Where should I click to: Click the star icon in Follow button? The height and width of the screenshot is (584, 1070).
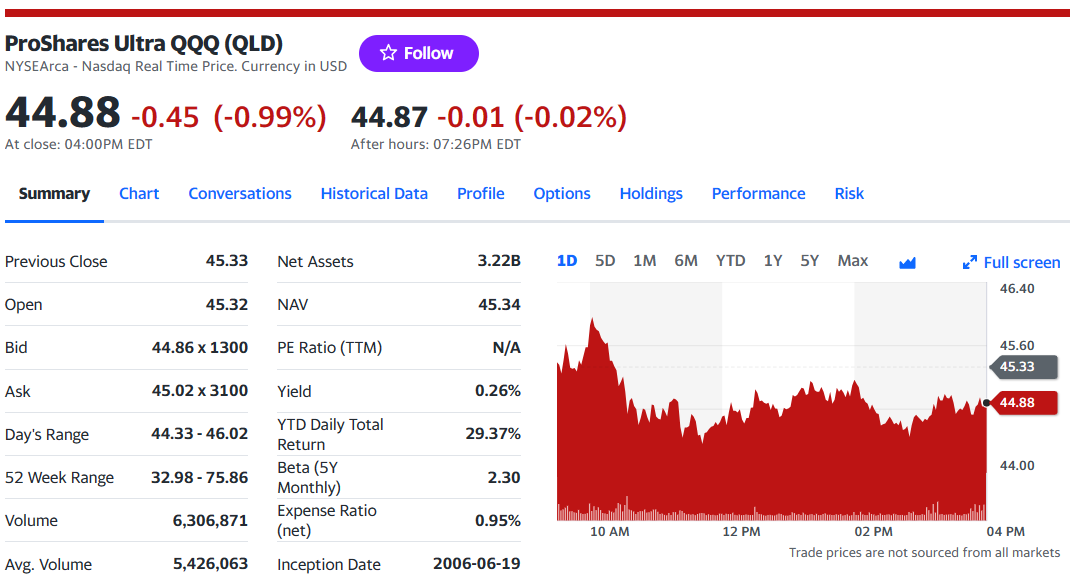click(388, 53)
